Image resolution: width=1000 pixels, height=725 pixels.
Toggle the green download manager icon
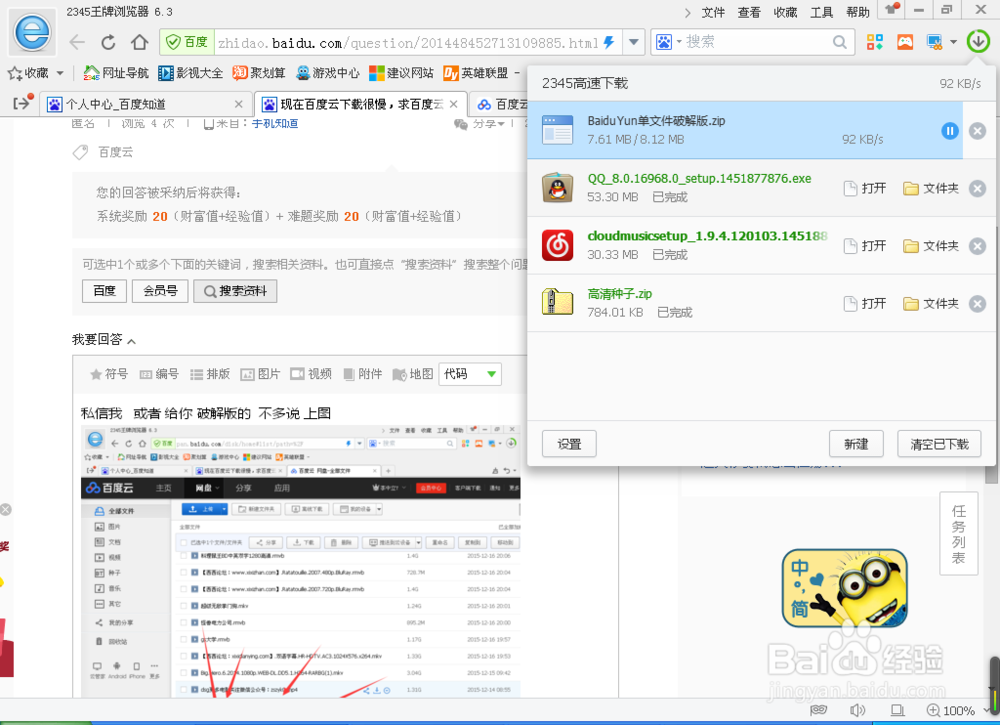tap(978, 41)
